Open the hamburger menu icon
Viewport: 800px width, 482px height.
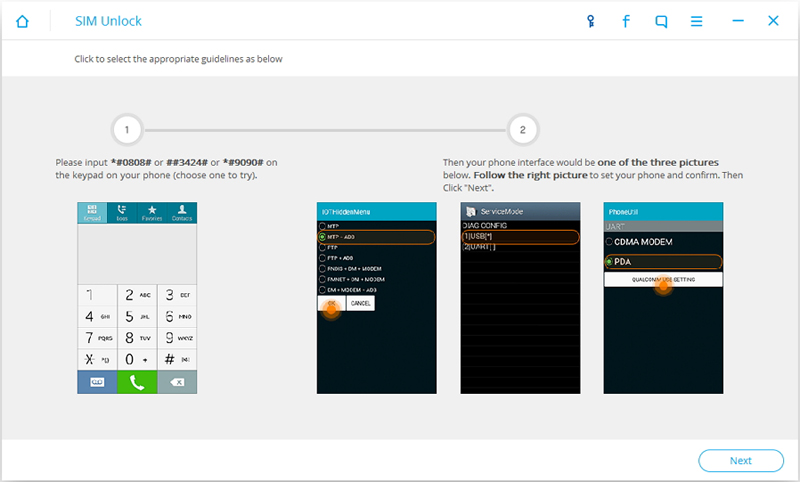coord(696,21)
